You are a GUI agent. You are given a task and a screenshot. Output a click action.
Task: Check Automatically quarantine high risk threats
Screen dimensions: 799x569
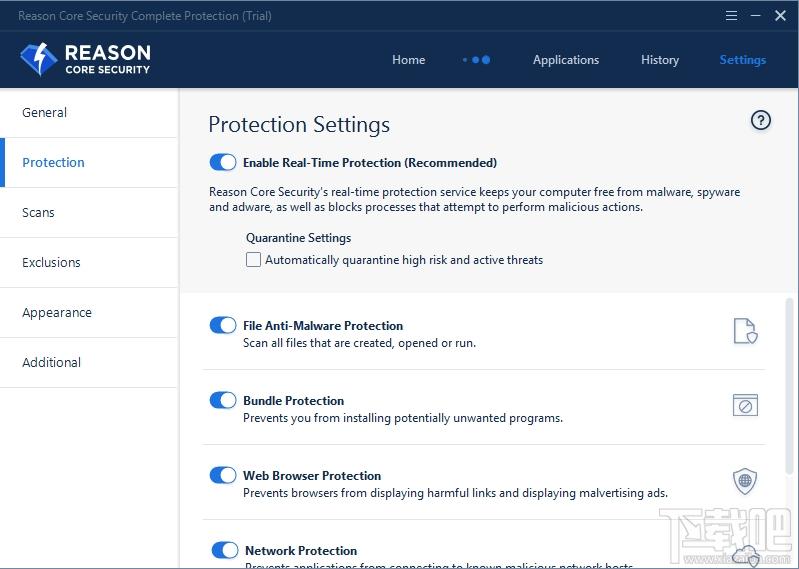tap(253, 260)
